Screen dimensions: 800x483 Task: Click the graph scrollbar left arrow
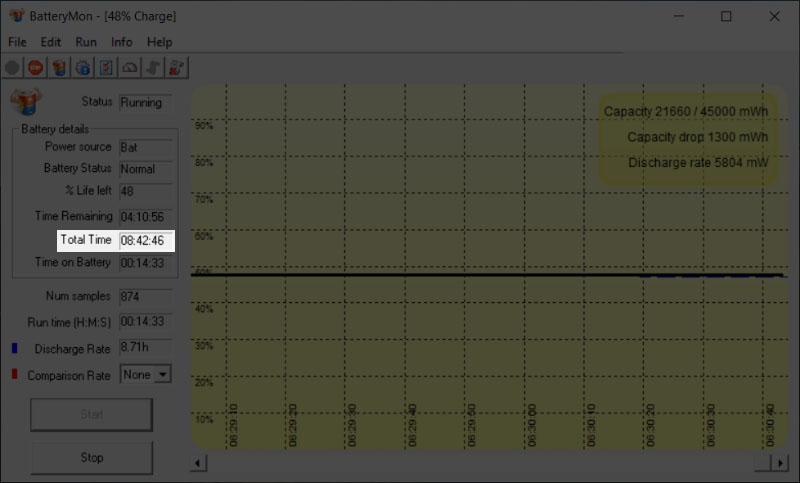(x=198, y=464)
